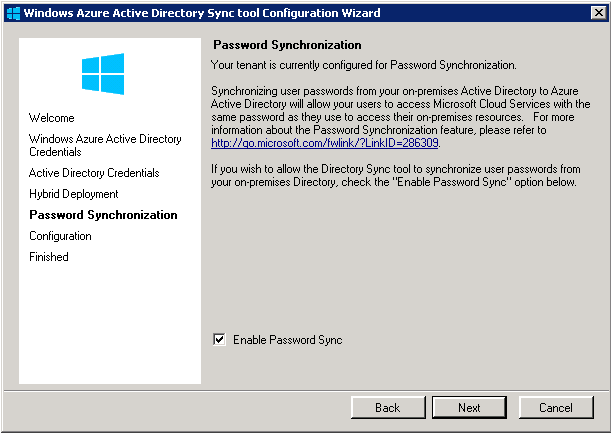Click Next to continue the wizard
611x434 pixels.
coord(469,408)
